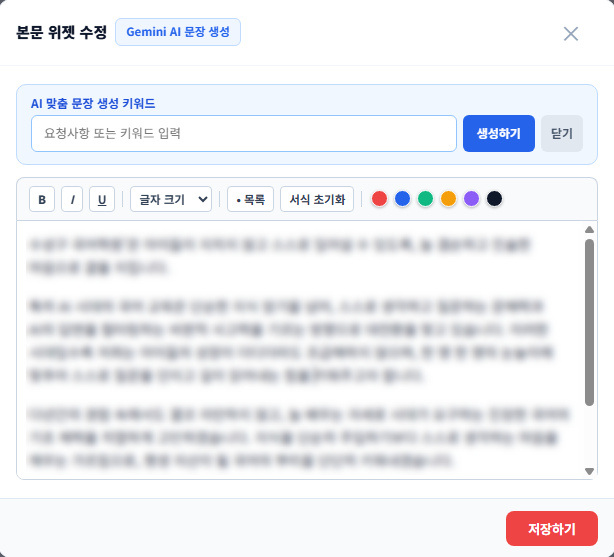Click the 생성하기 generate button
The width and height of the screenshot is (614, 557).
pos(498,133)
